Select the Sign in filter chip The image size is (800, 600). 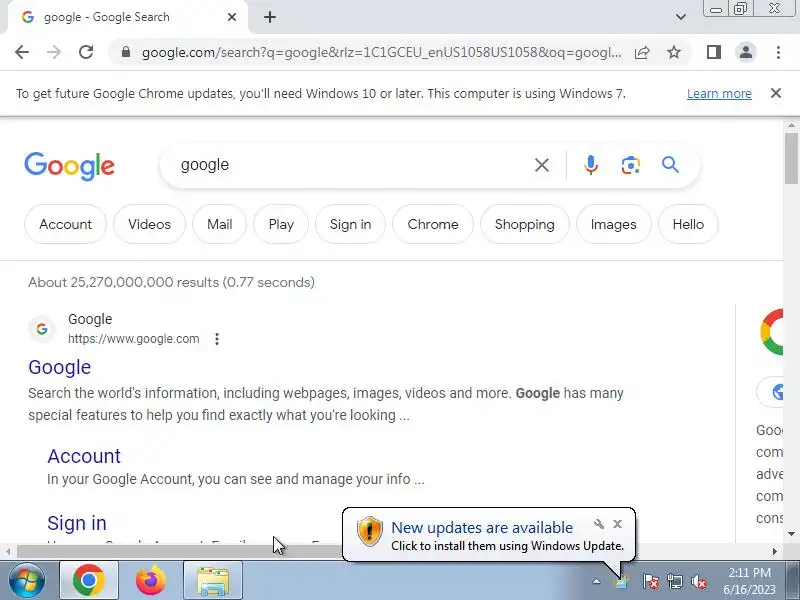(351, 224)
